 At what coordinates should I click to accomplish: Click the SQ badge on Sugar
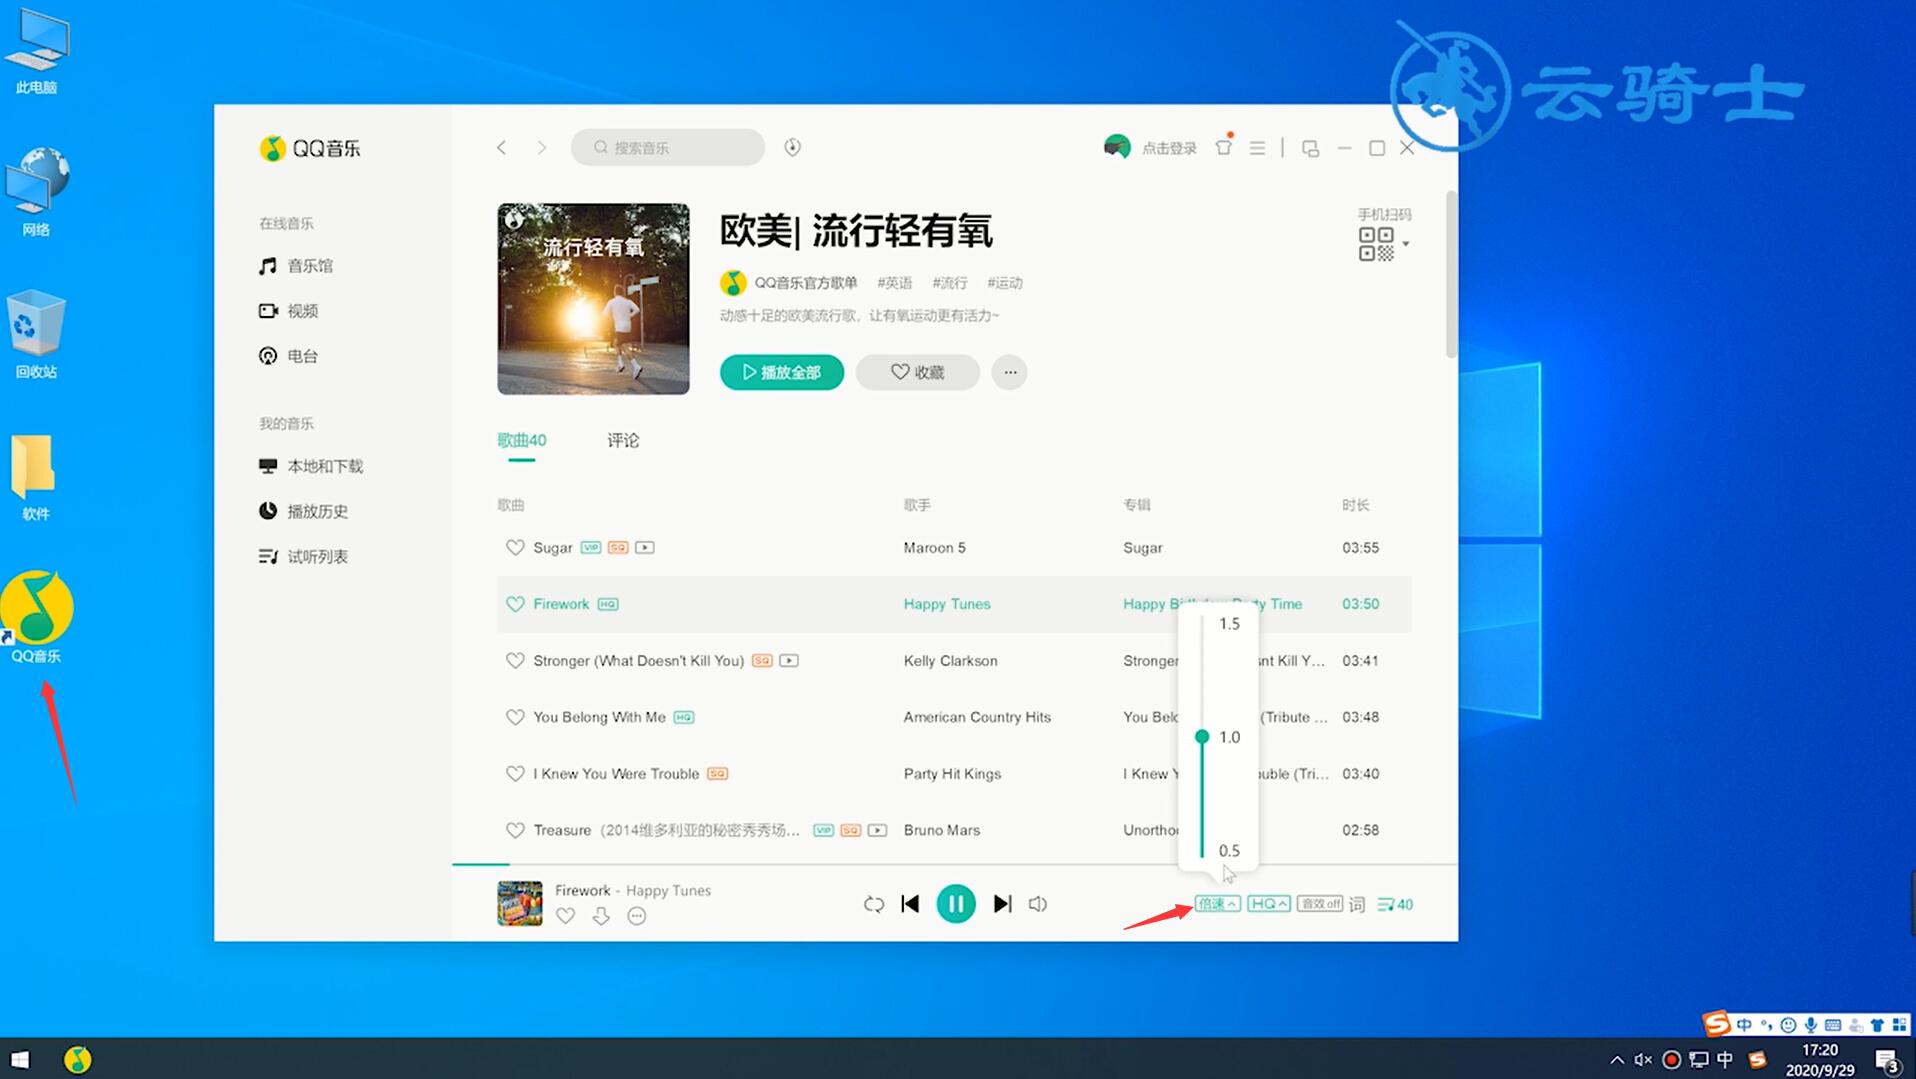pyautogui.click(x=618, y=548)
